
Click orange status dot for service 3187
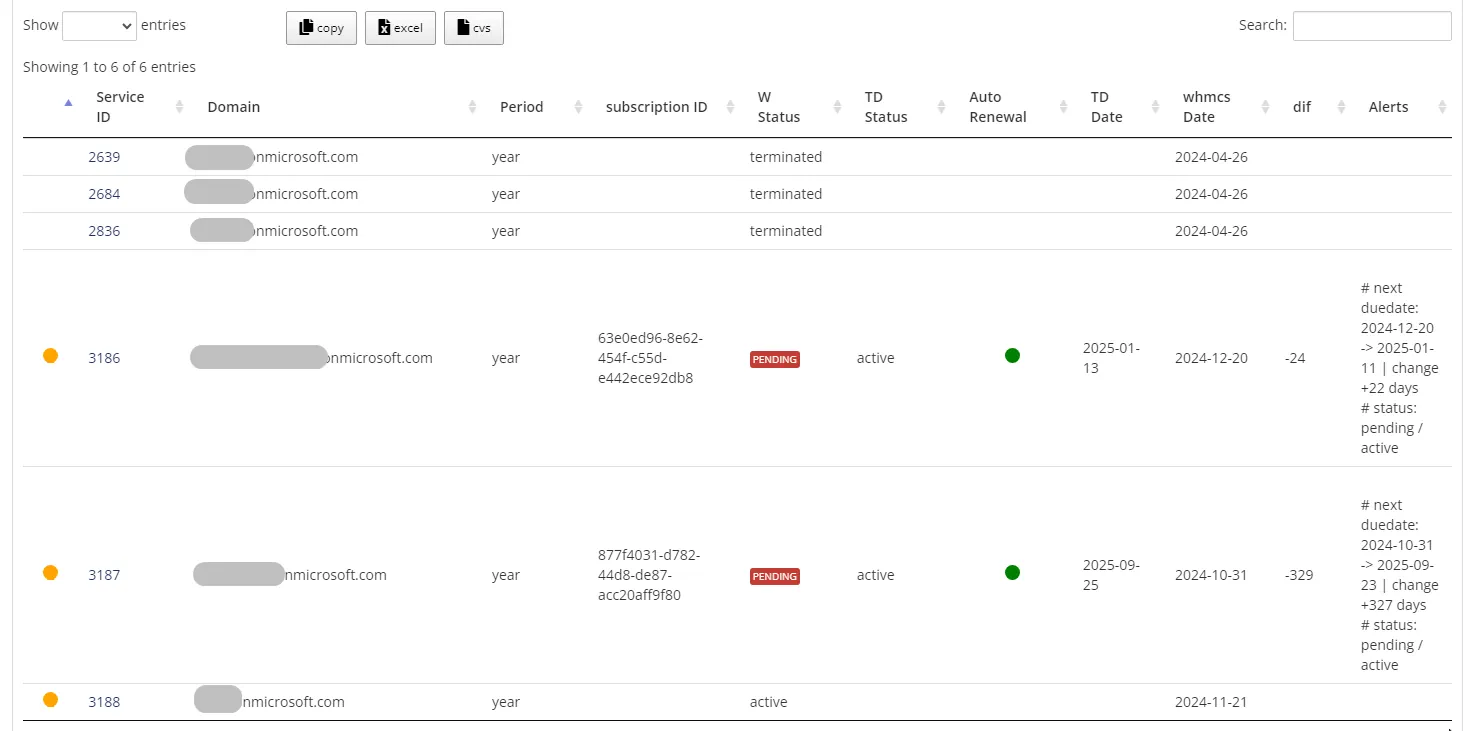pyautogui.click(x=50, y=572)
